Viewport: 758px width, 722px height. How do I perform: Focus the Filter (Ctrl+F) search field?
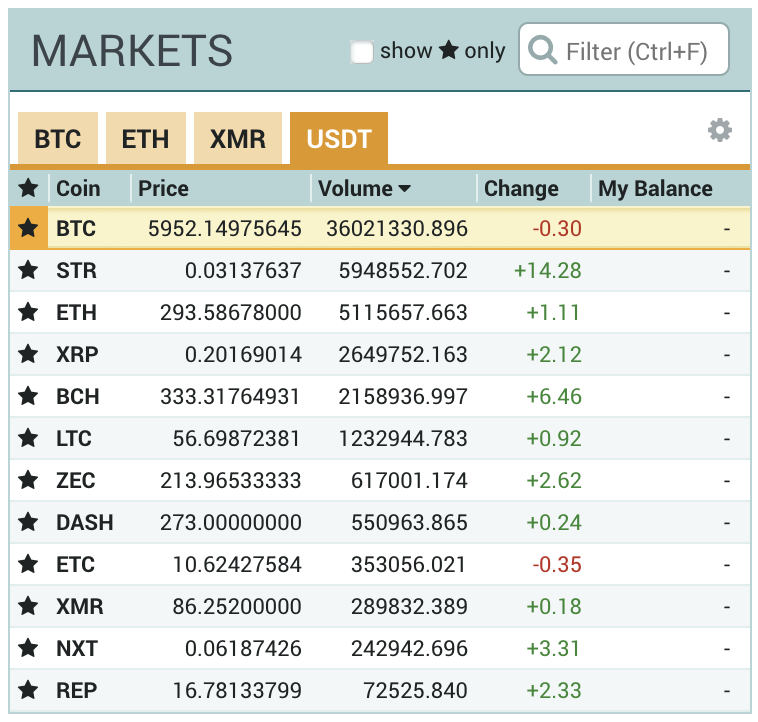point(624,49)
